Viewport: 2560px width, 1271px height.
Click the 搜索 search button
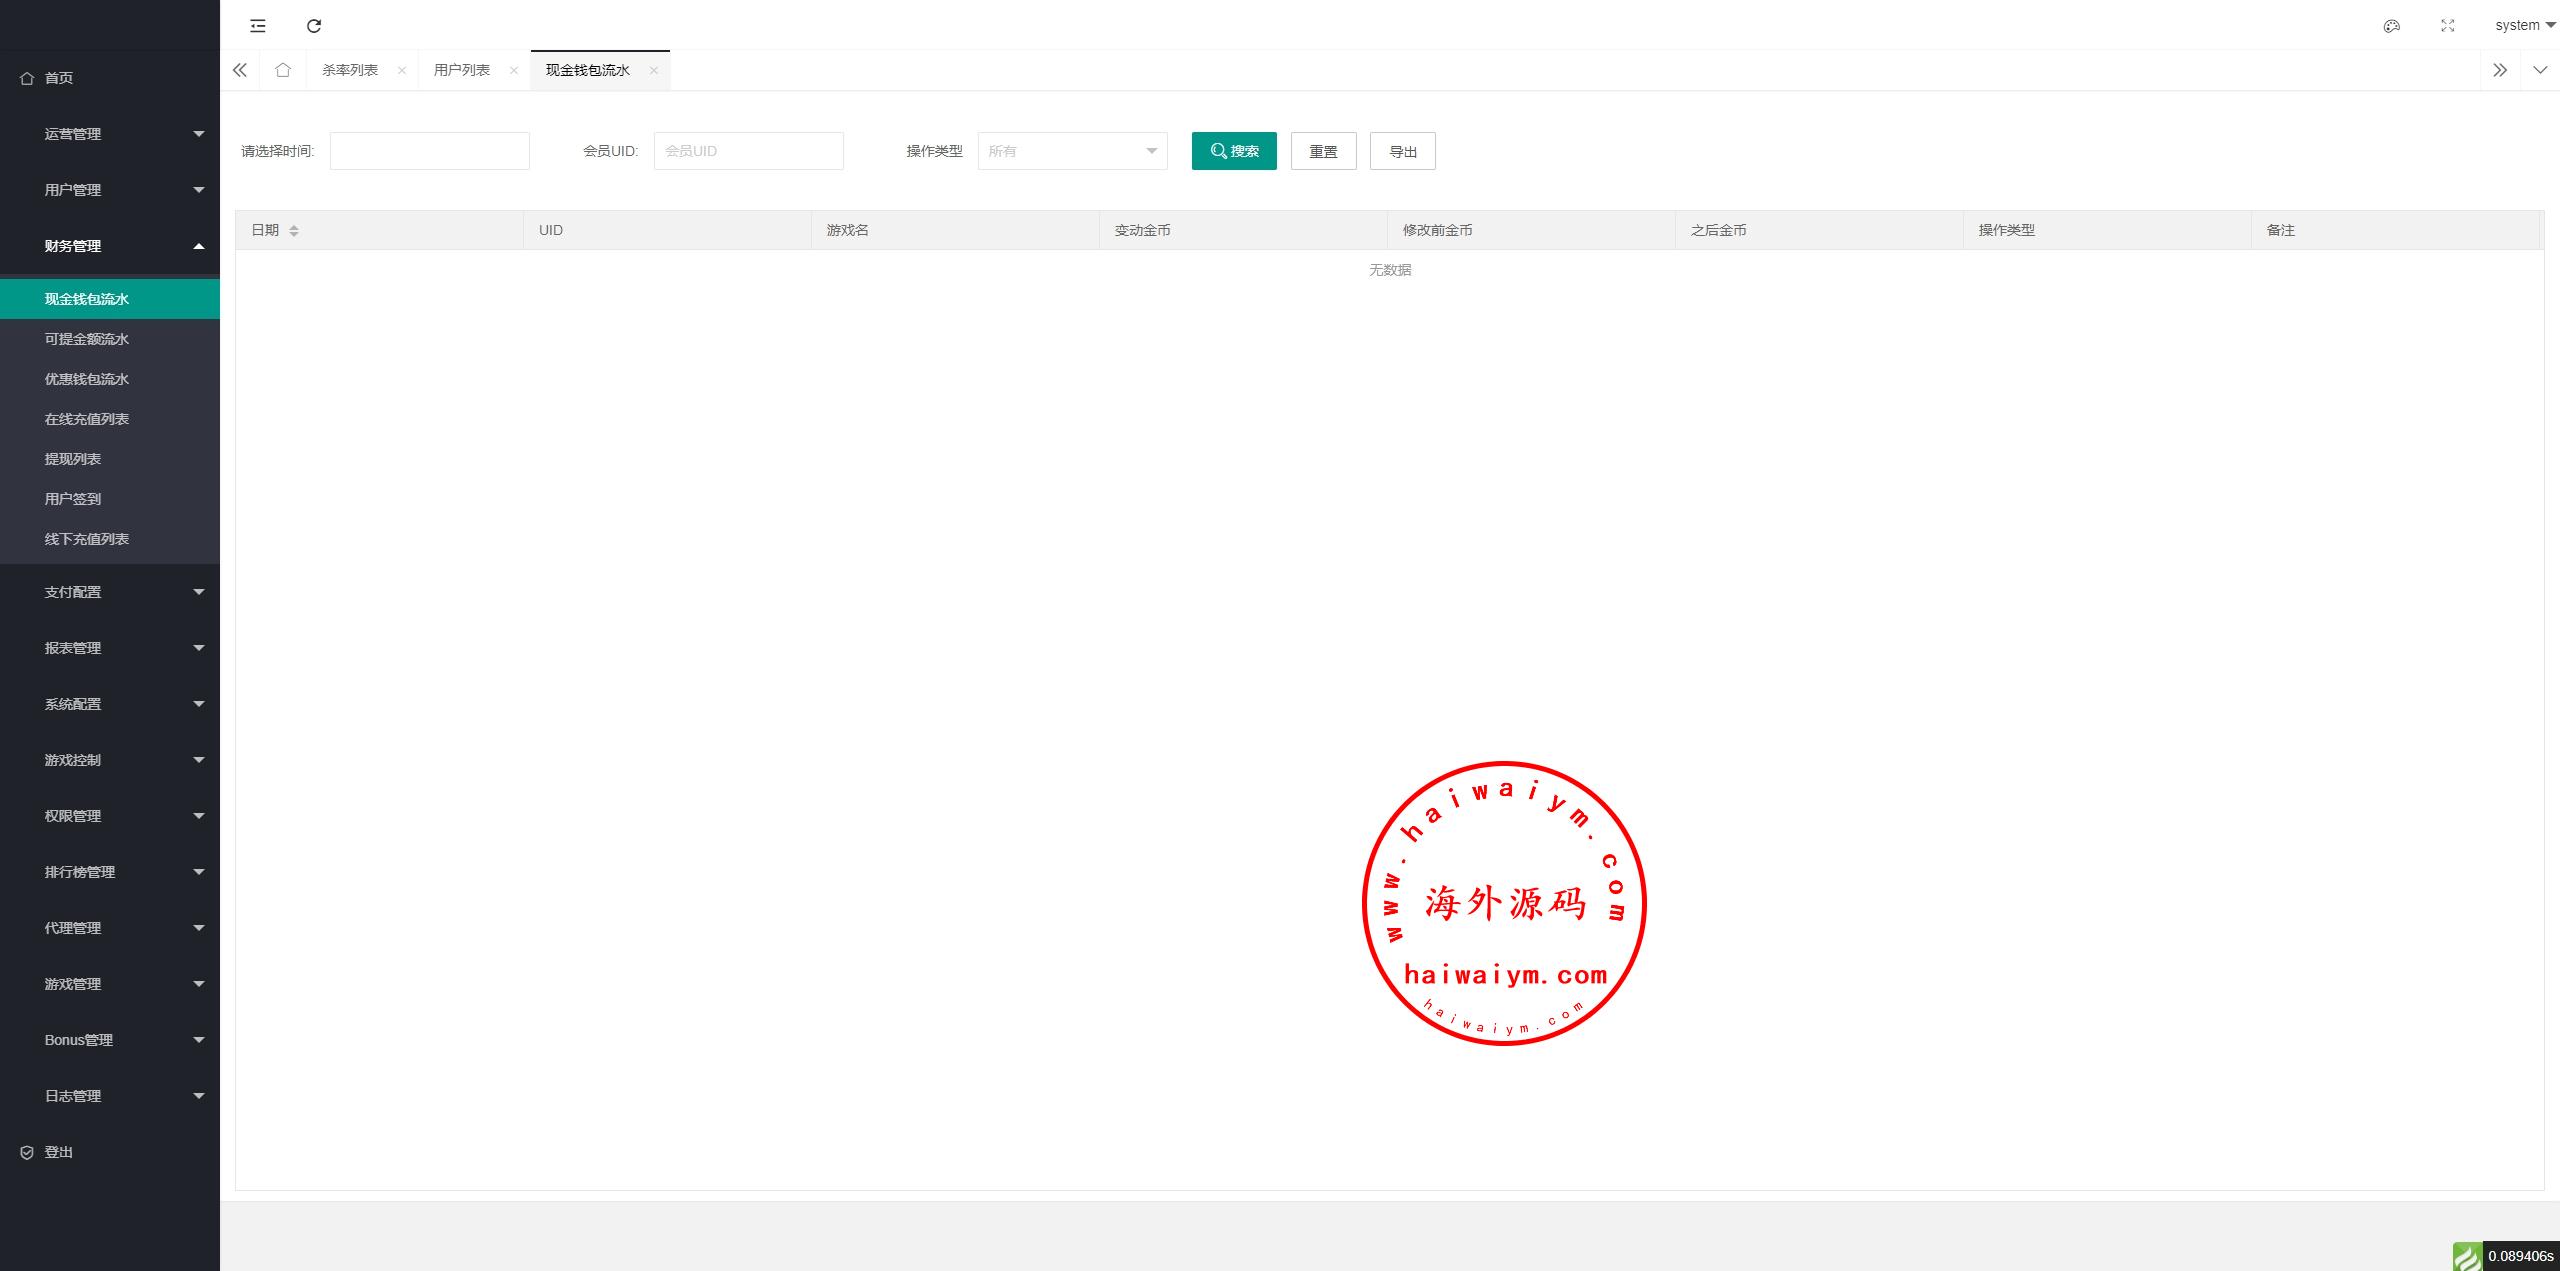(1233, 151)
